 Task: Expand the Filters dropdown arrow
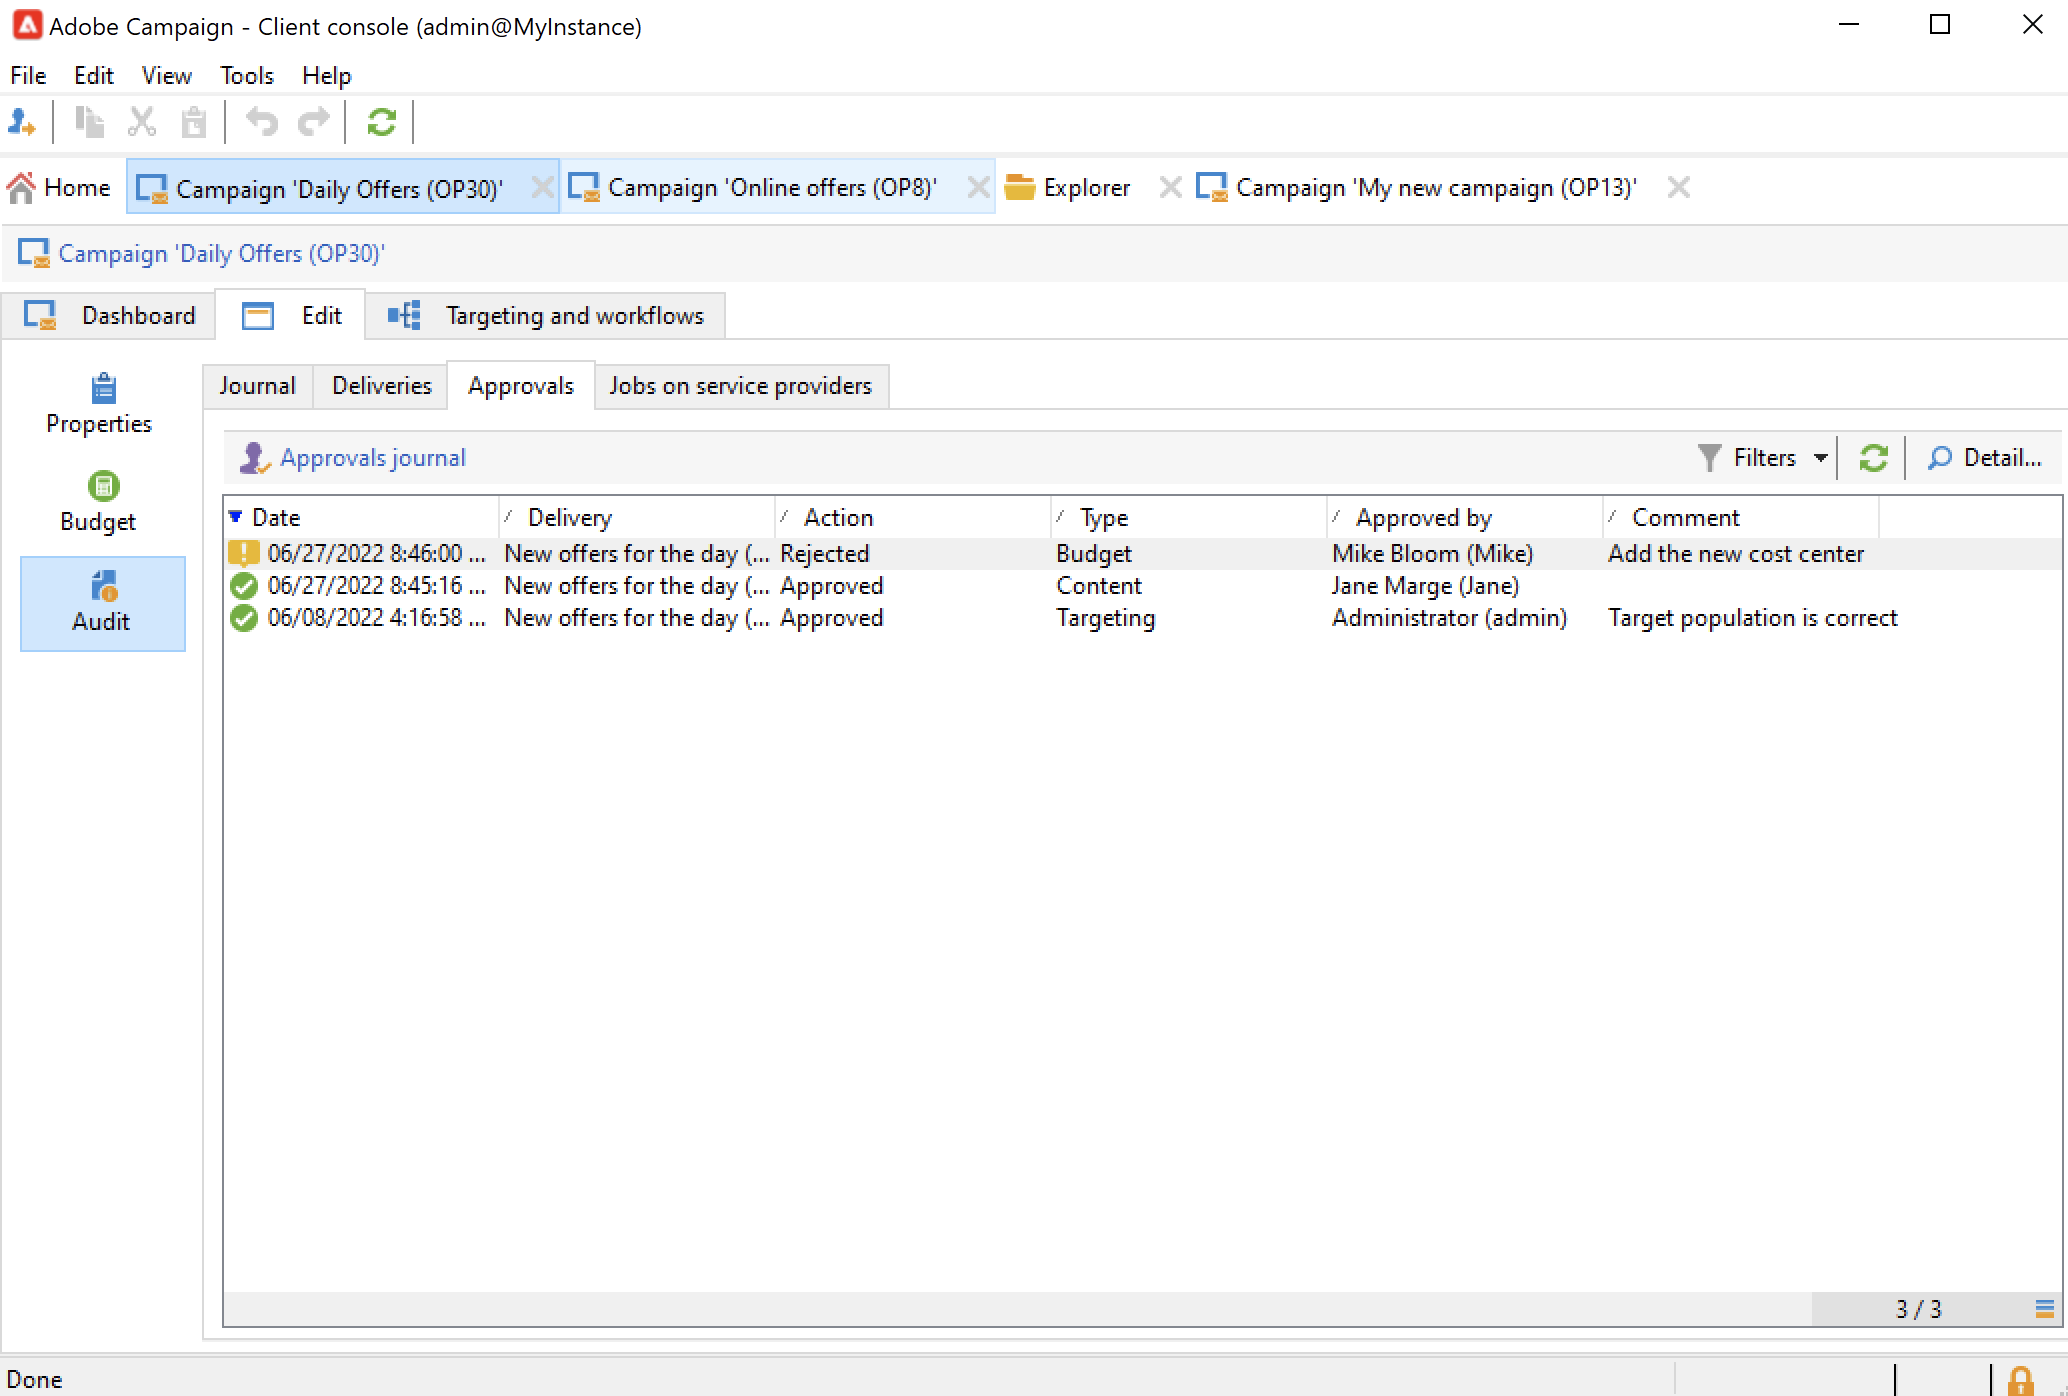pyautogui.click(x=1821, y=458)
